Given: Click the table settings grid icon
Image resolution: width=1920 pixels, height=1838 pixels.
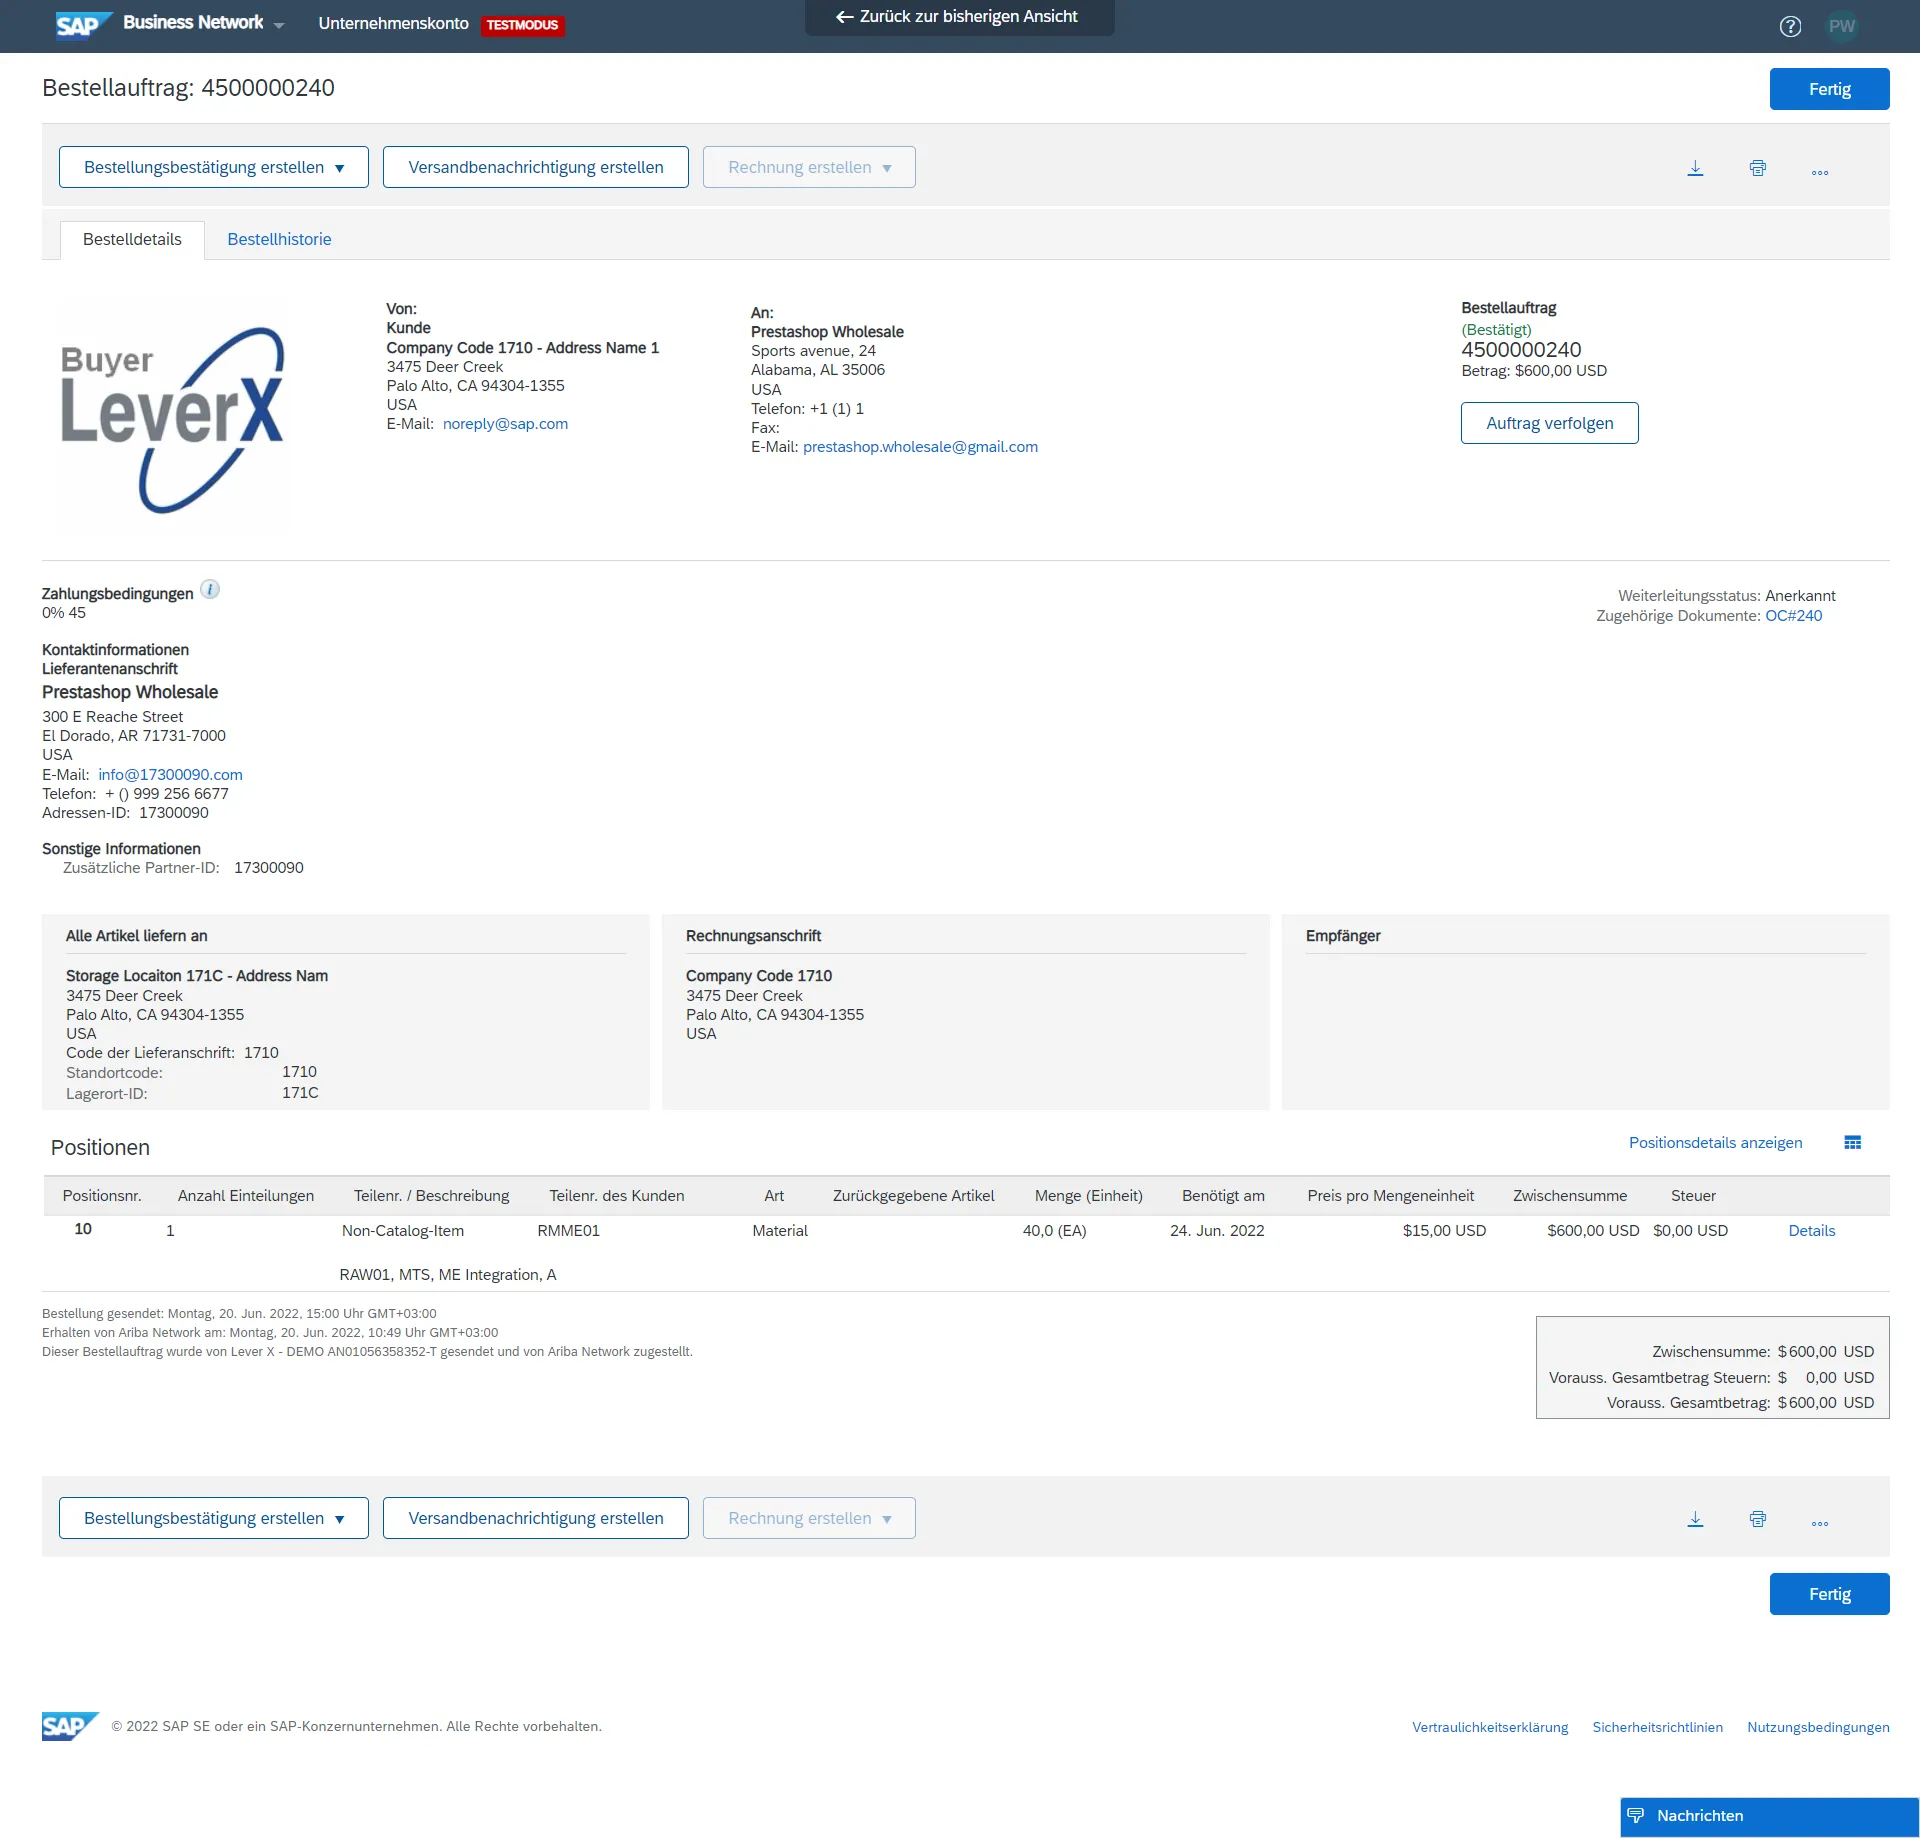Looking at the screenshot, I should (x=1852, y=1143).
